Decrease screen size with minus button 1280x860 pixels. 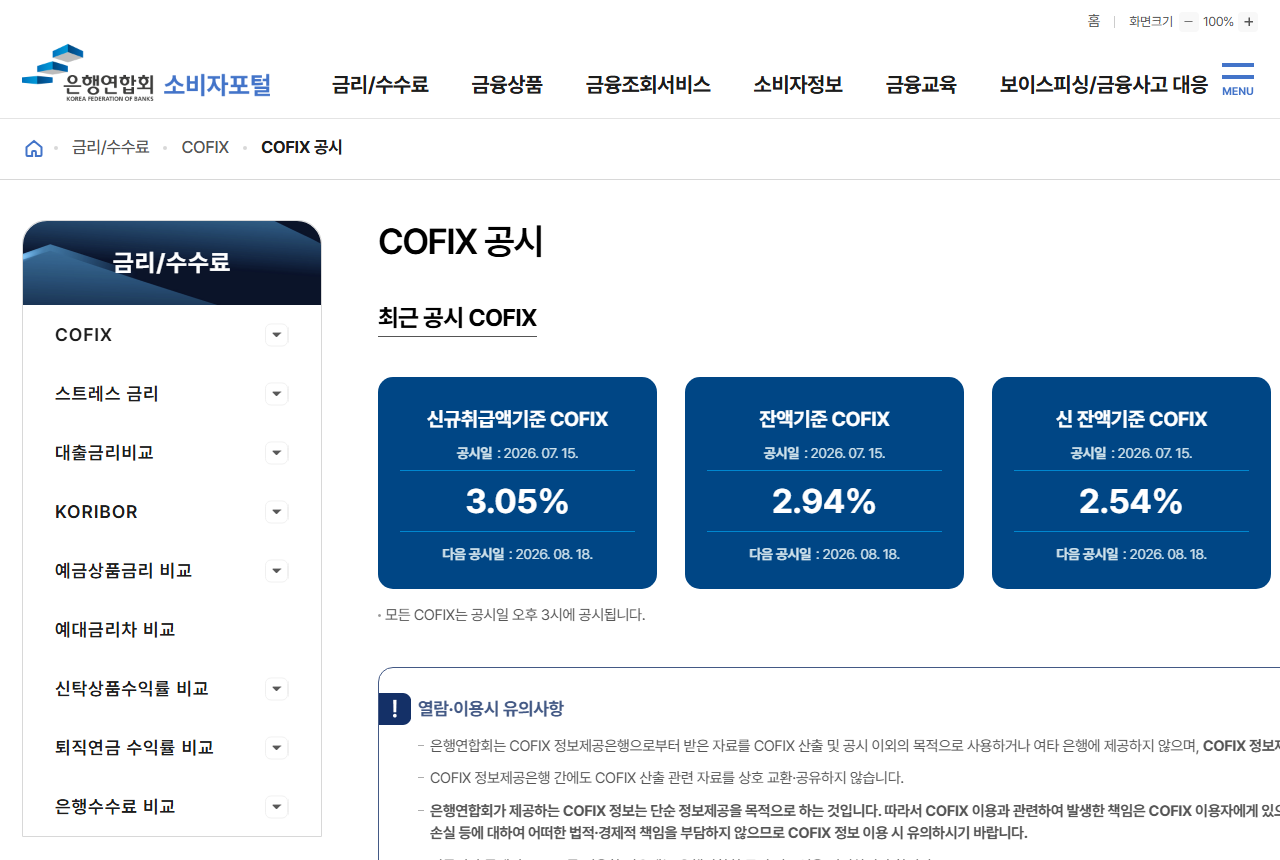pyautogui.click(x=1188, y=22)
